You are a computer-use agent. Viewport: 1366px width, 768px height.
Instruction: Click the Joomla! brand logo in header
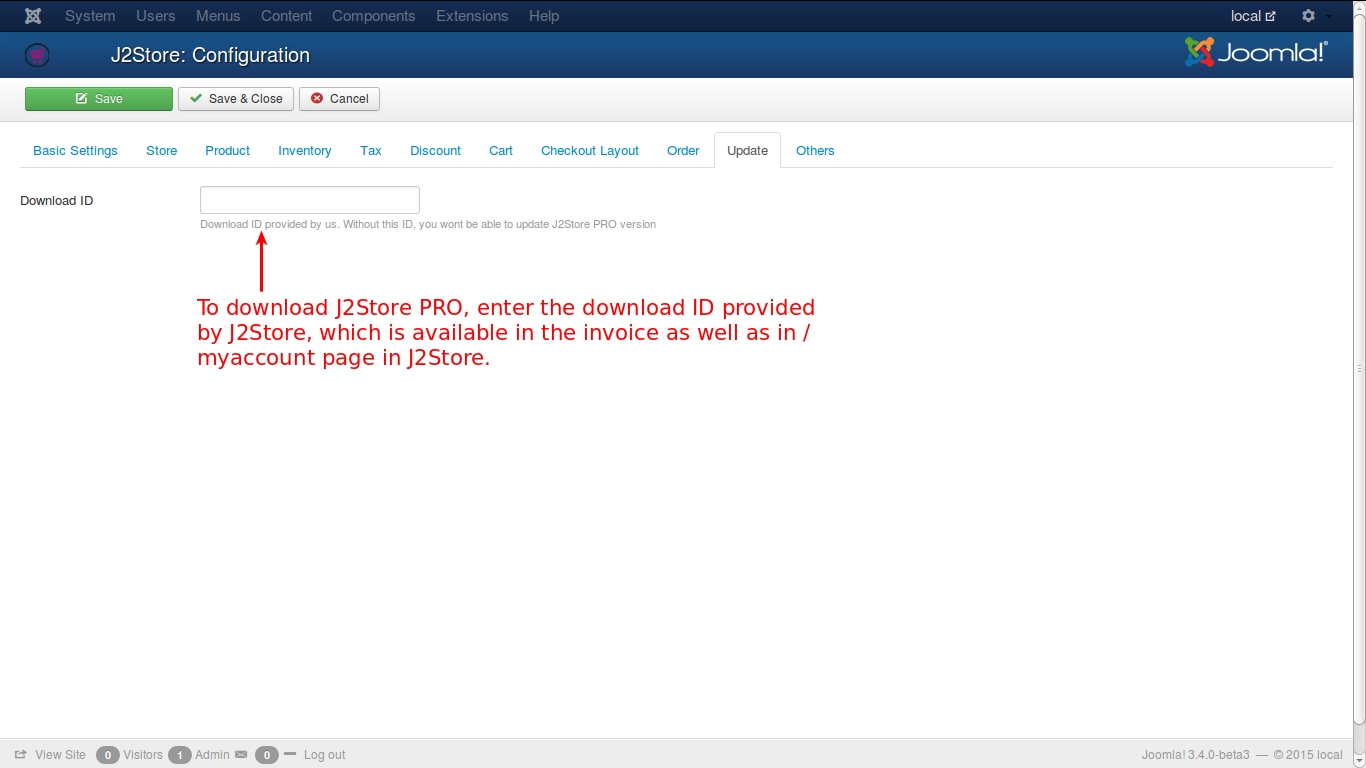pyautogui.click(x=1256, y=53)
